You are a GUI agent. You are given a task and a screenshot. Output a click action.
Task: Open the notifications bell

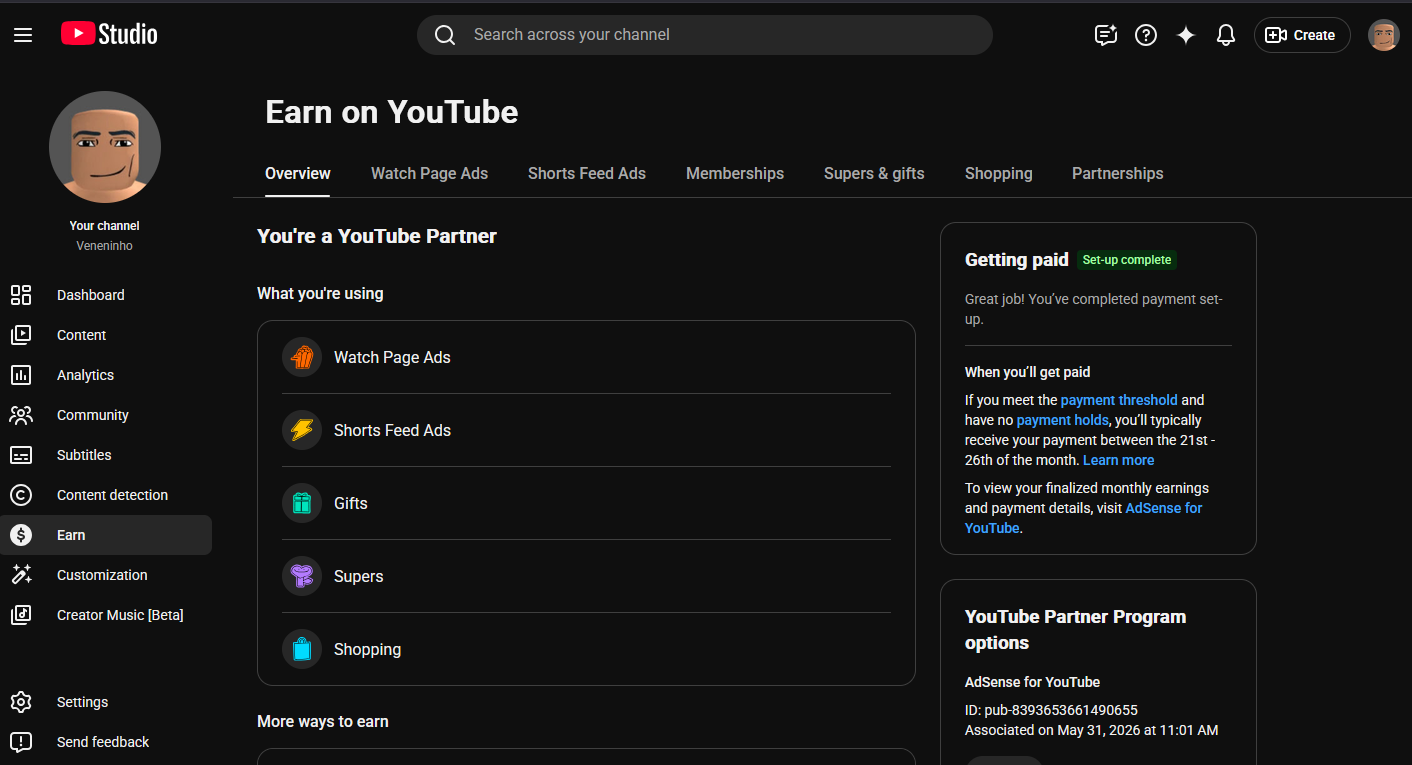click(1226, 35)
